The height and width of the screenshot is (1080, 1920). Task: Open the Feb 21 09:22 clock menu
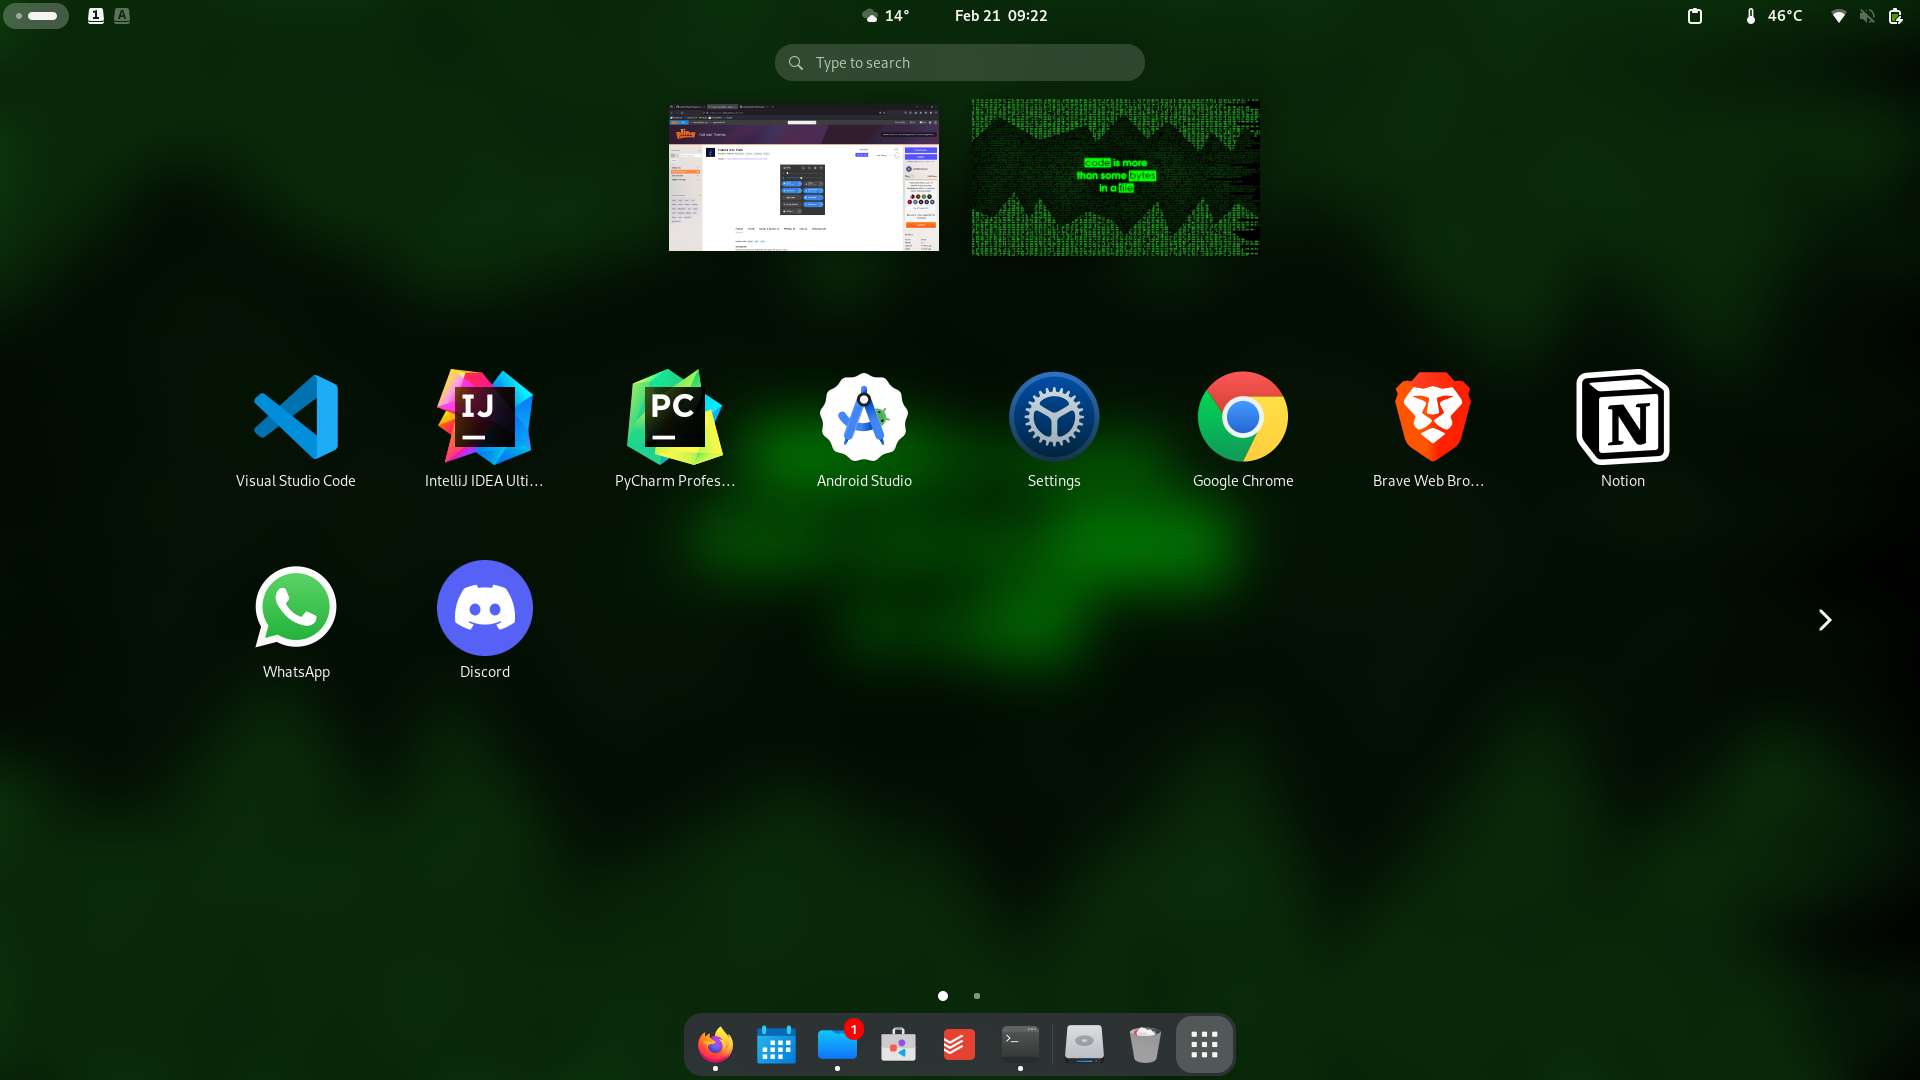1001,16
